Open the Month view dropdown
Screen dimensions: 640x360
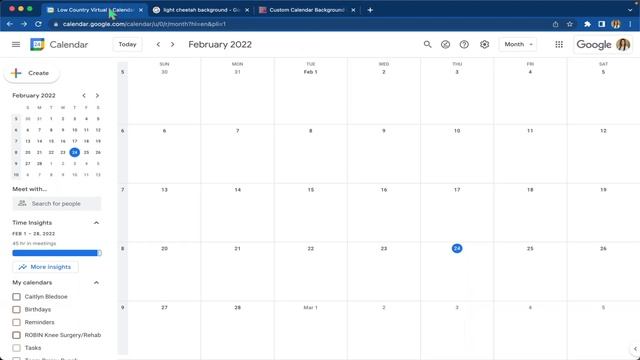(518, 44)
